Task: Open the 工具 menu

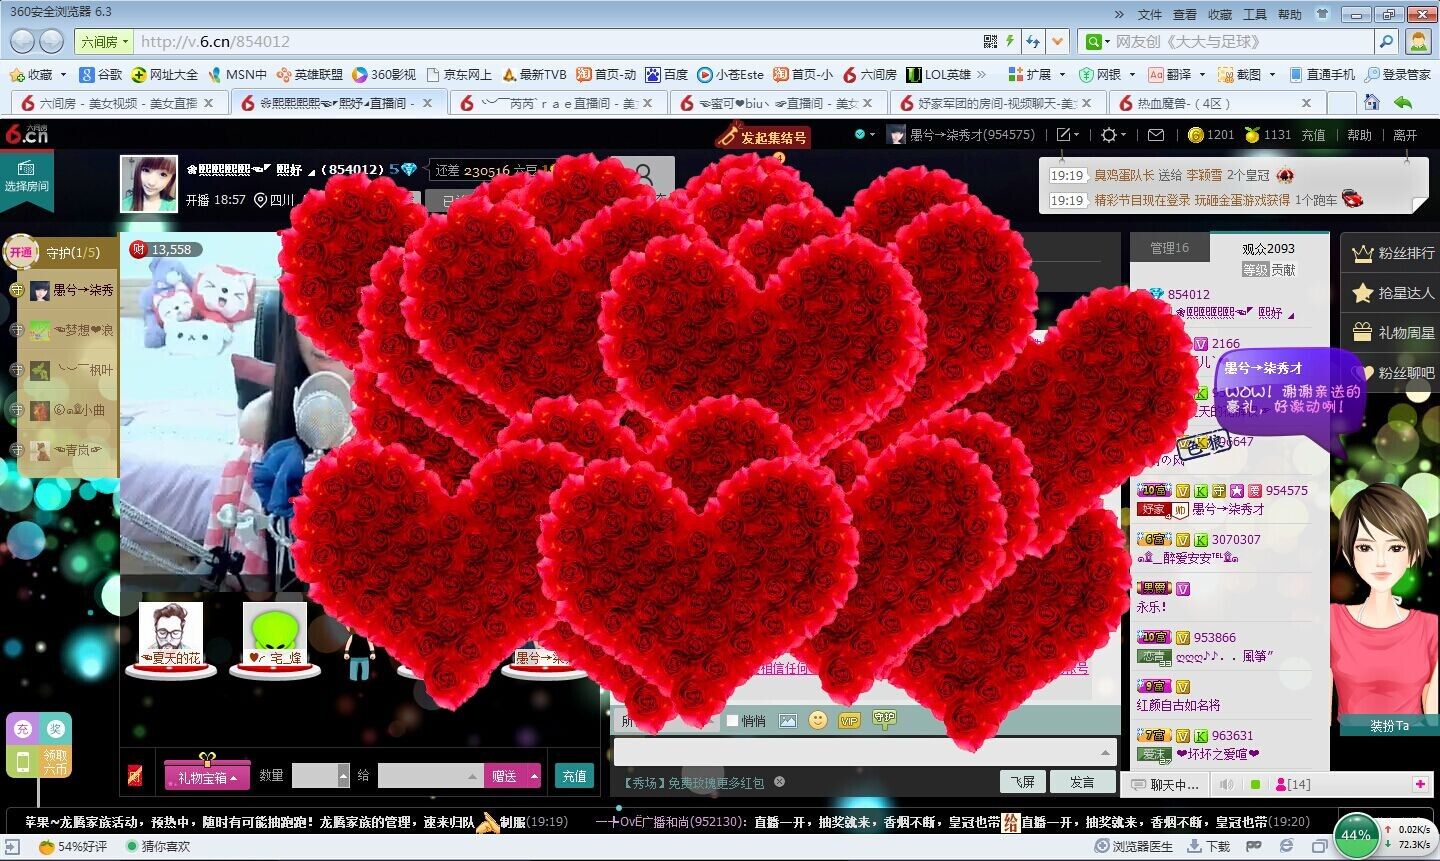Action: [1255, 14]
